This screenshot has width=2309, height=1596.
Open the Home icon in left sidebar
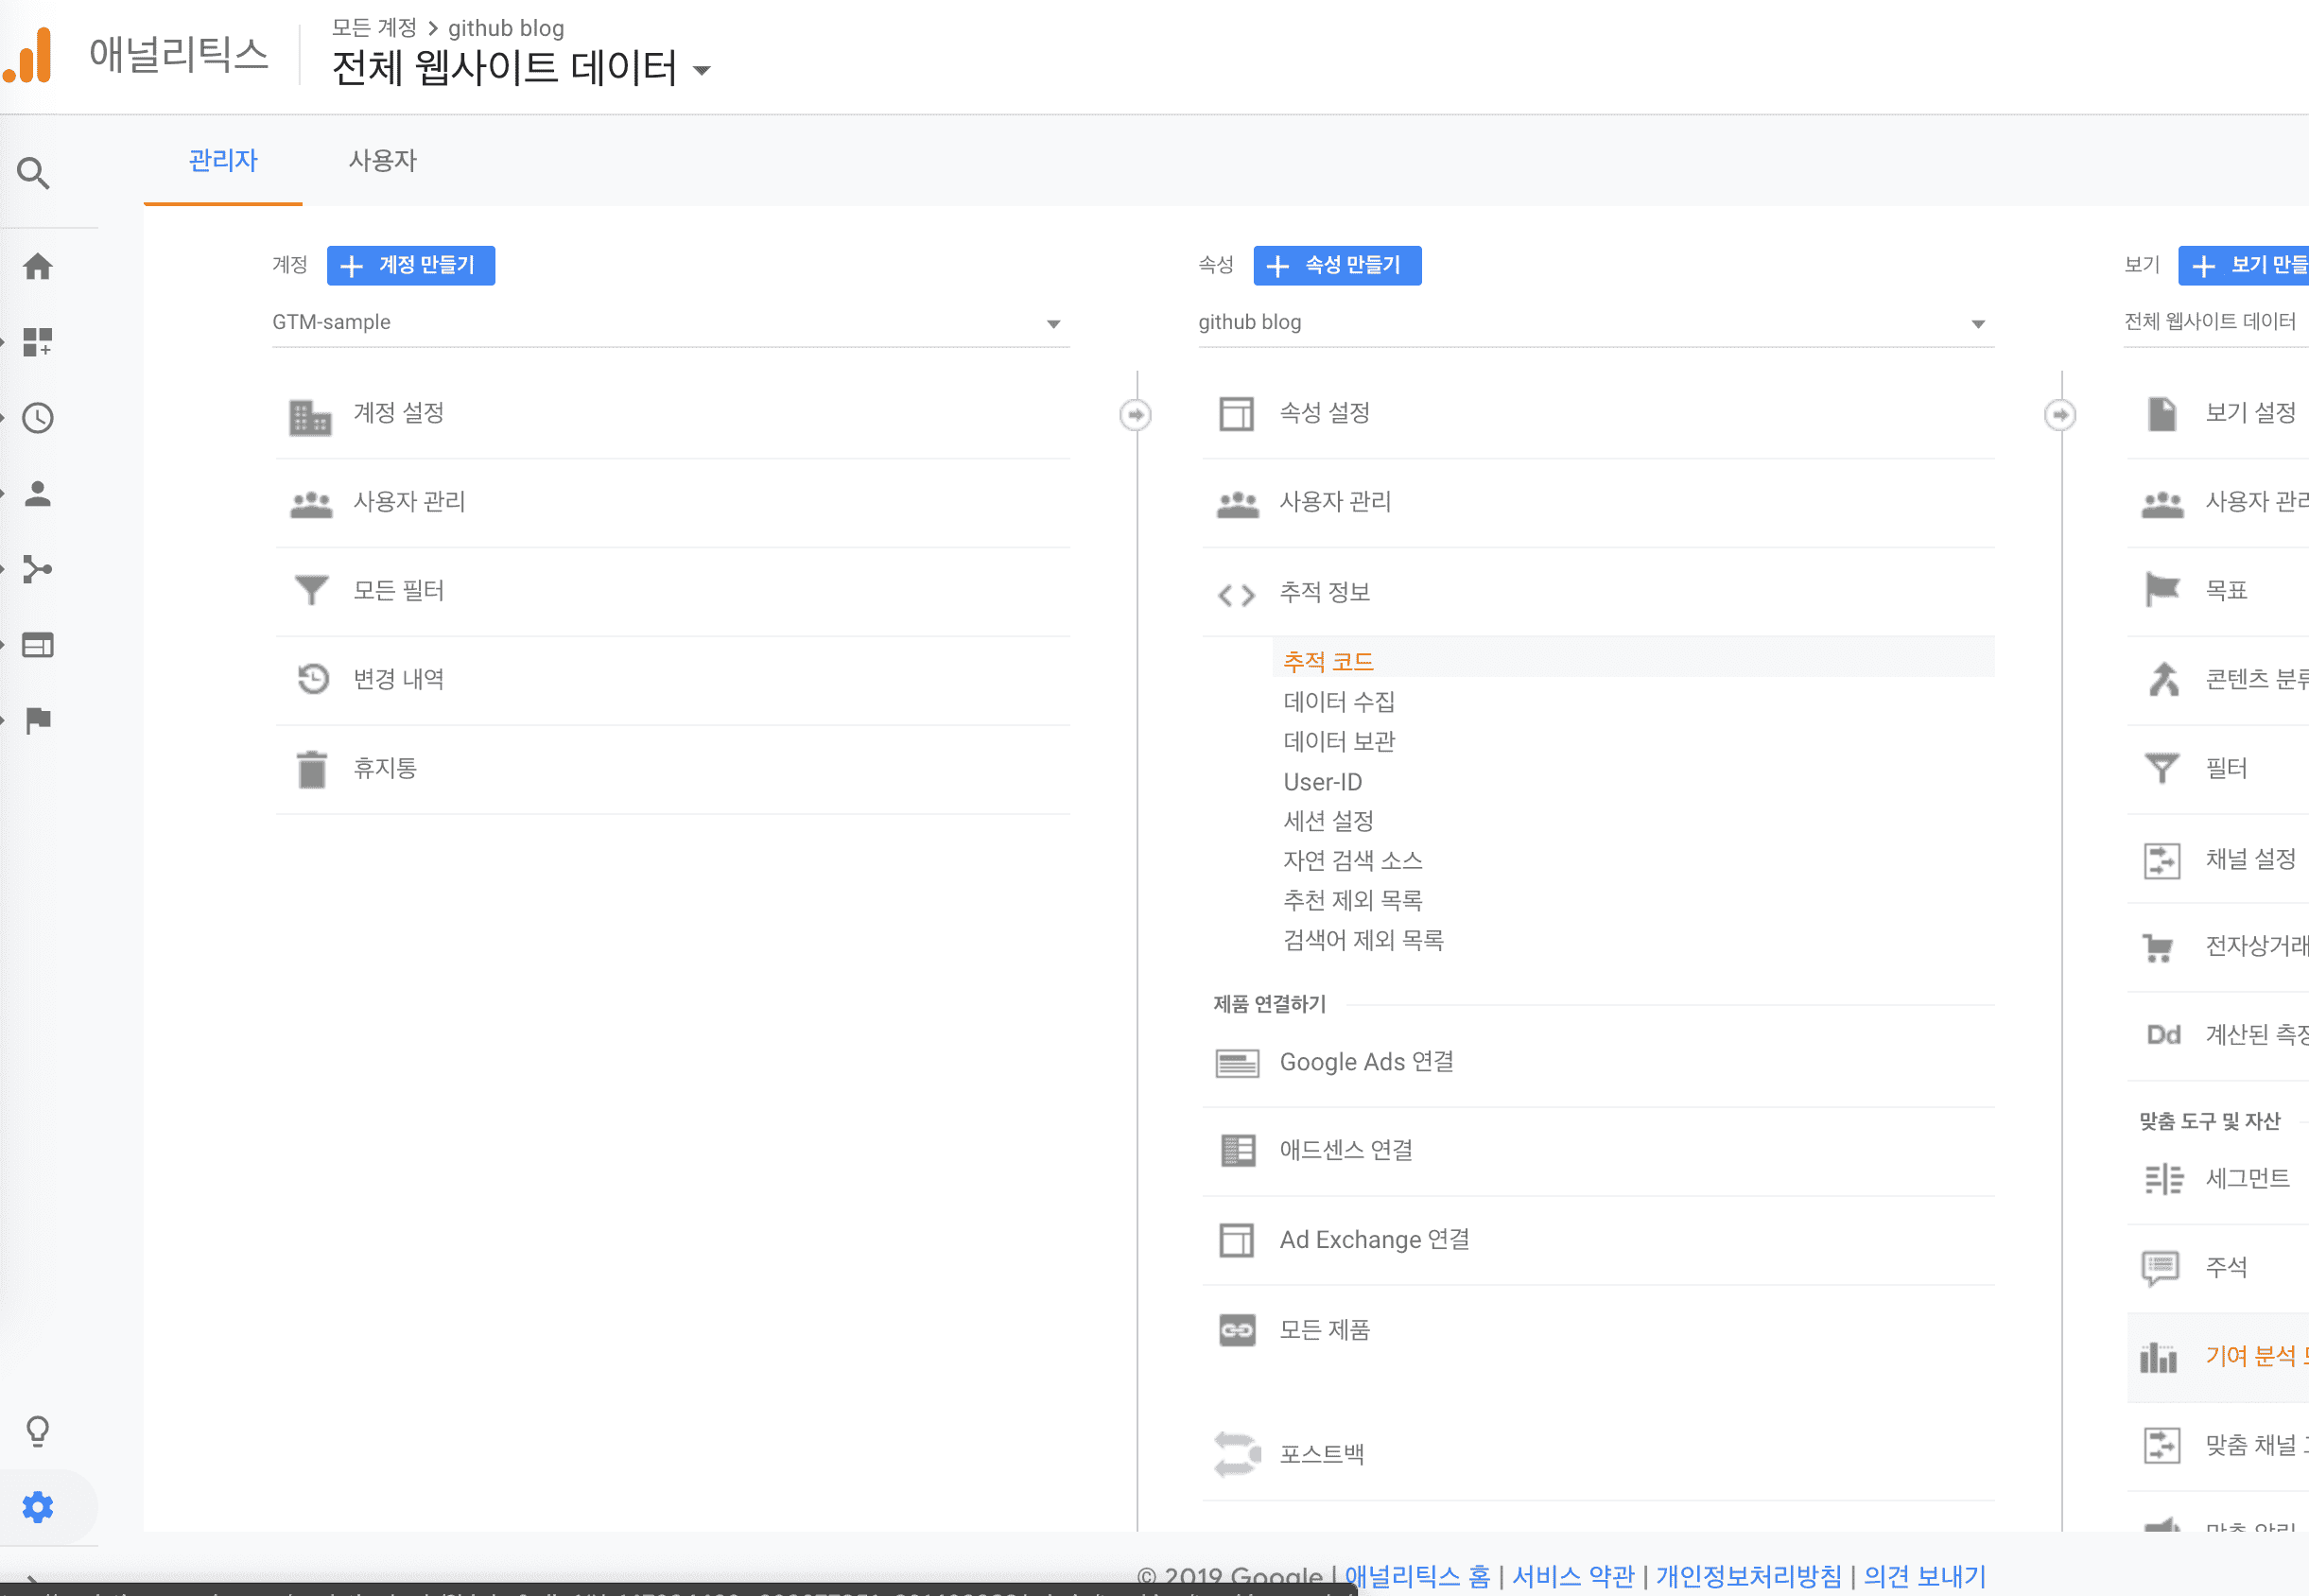click(x=38, y=266)
